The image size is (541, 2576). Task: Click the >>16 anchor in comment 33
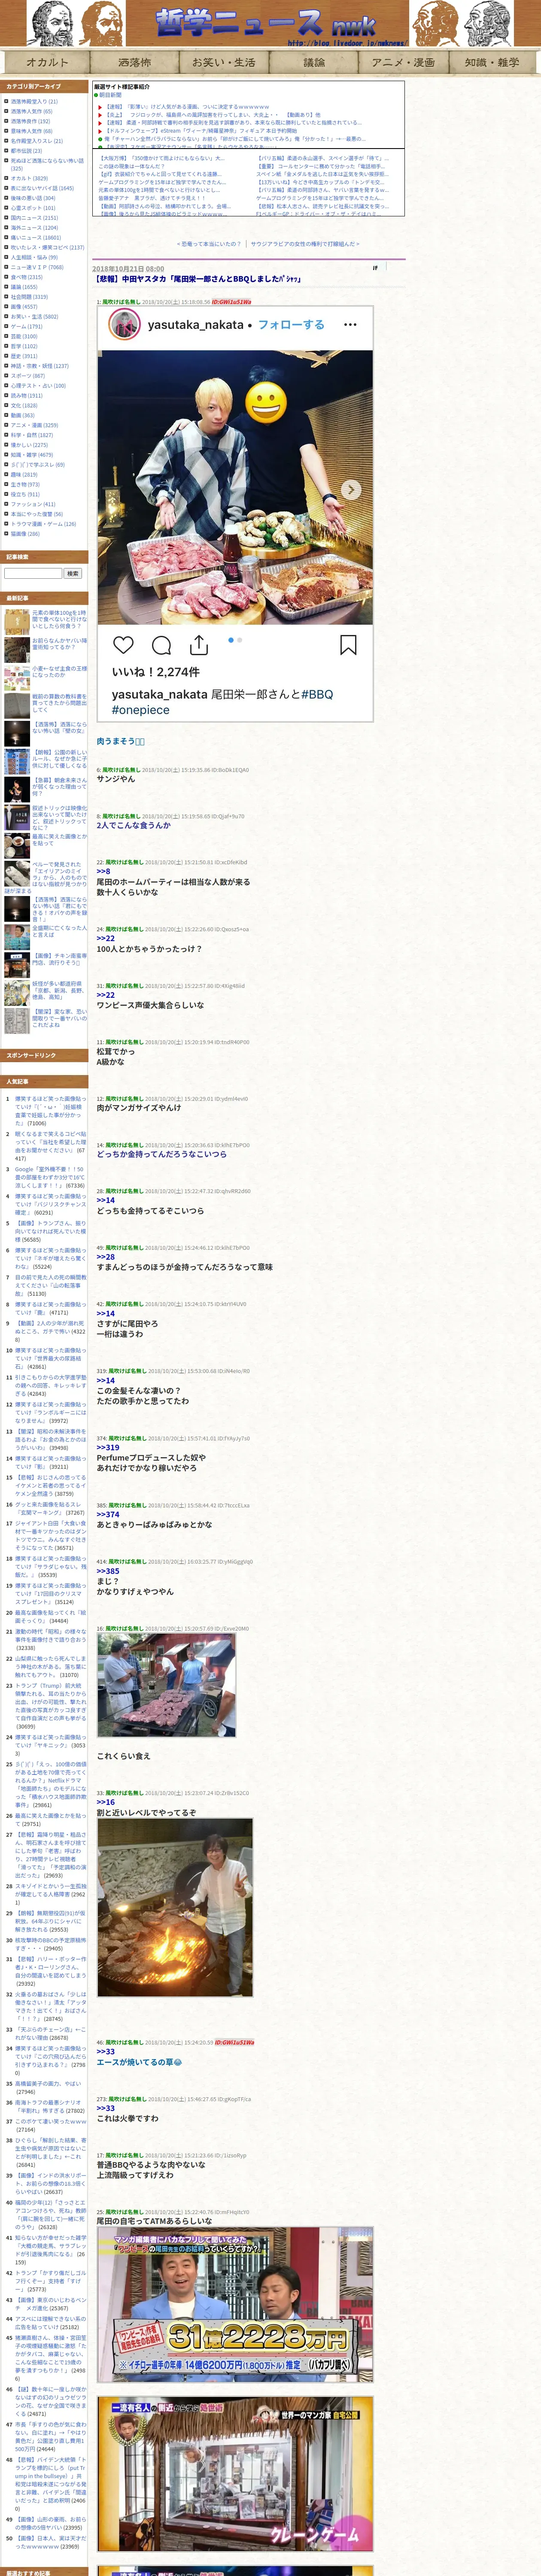105,1802
